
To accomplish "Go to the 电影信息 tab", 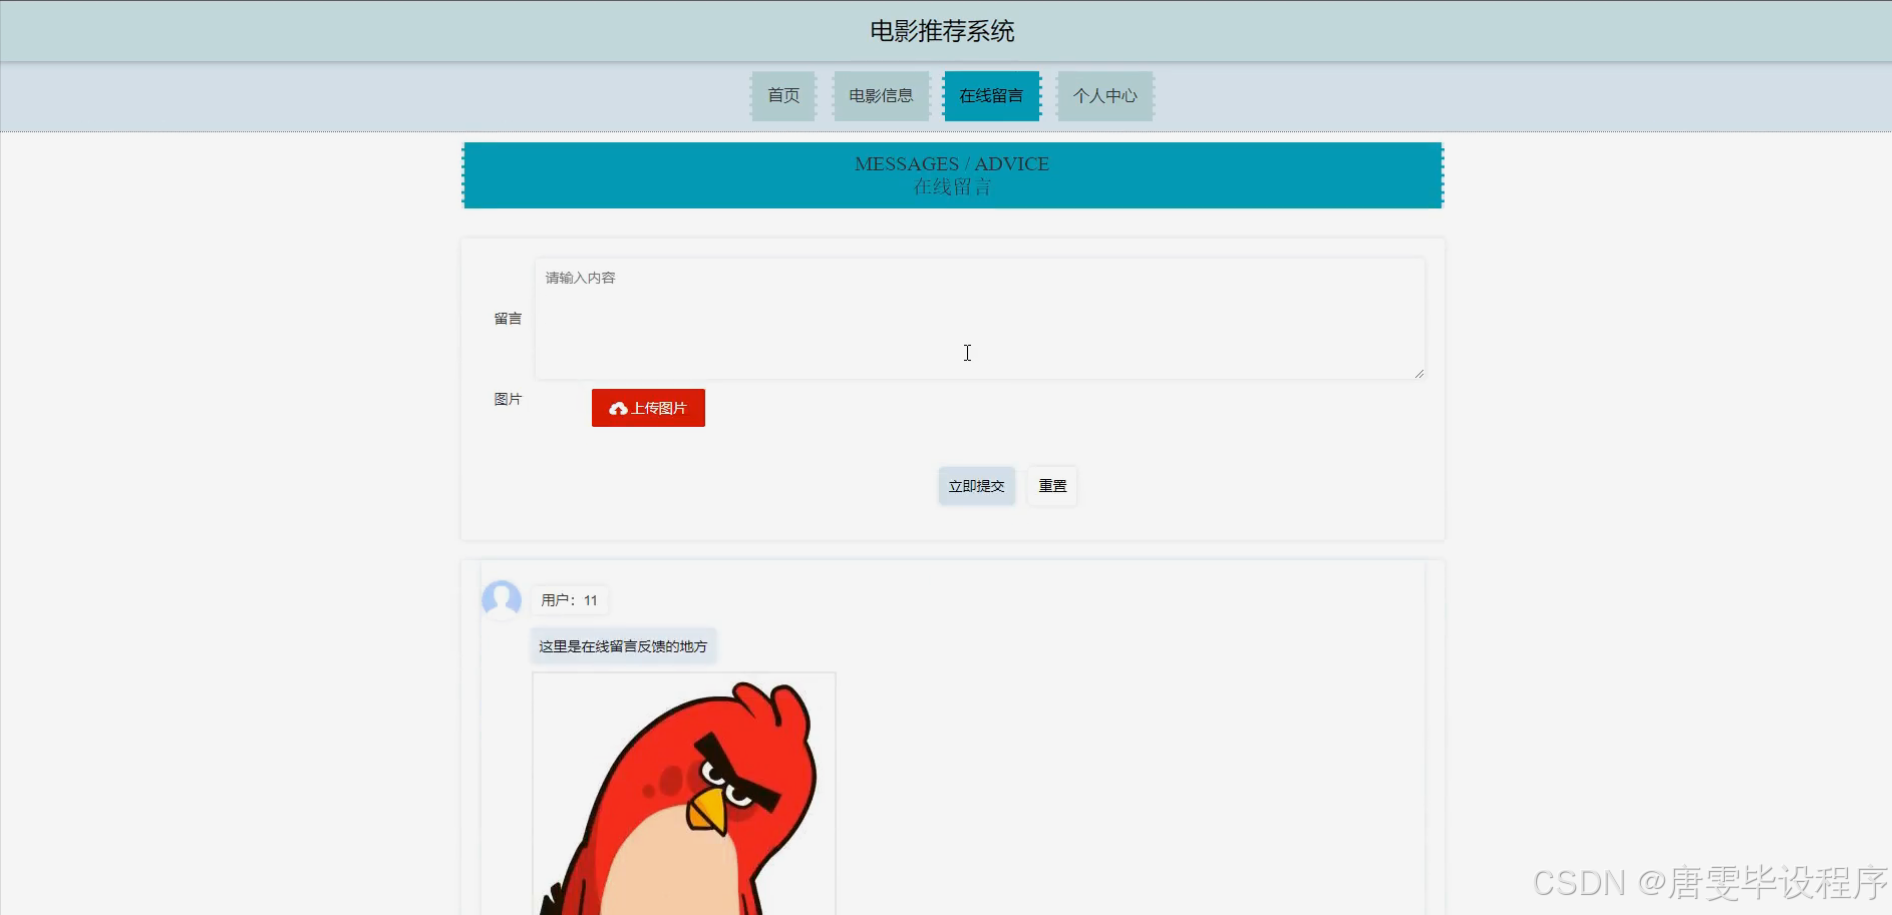I will point(881,96).
